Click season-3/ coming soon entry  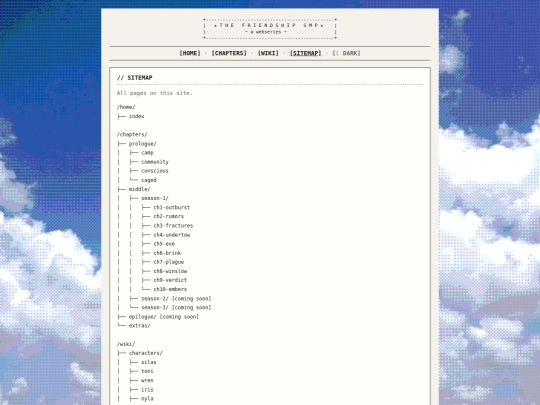(176, 308)
